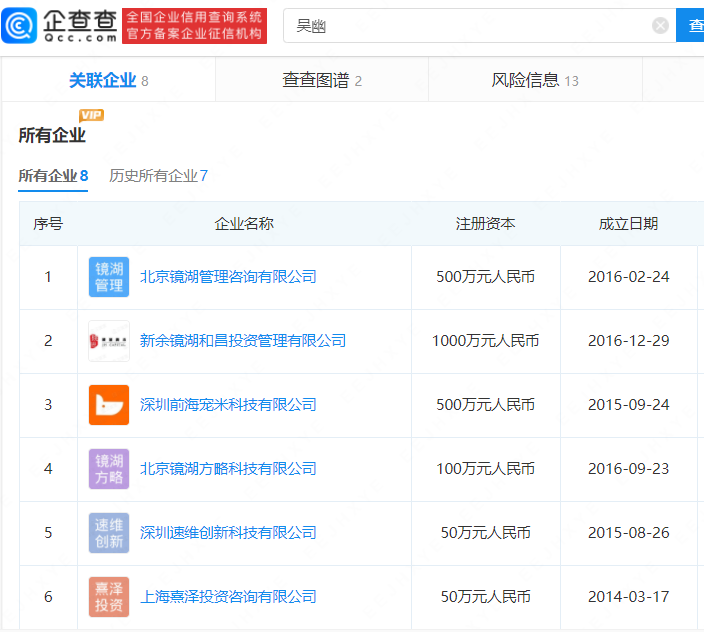Click the VIP badge above 所有企业
Image resolution: width=704 pixels, height=632 pixels.
tap(91, 115)
